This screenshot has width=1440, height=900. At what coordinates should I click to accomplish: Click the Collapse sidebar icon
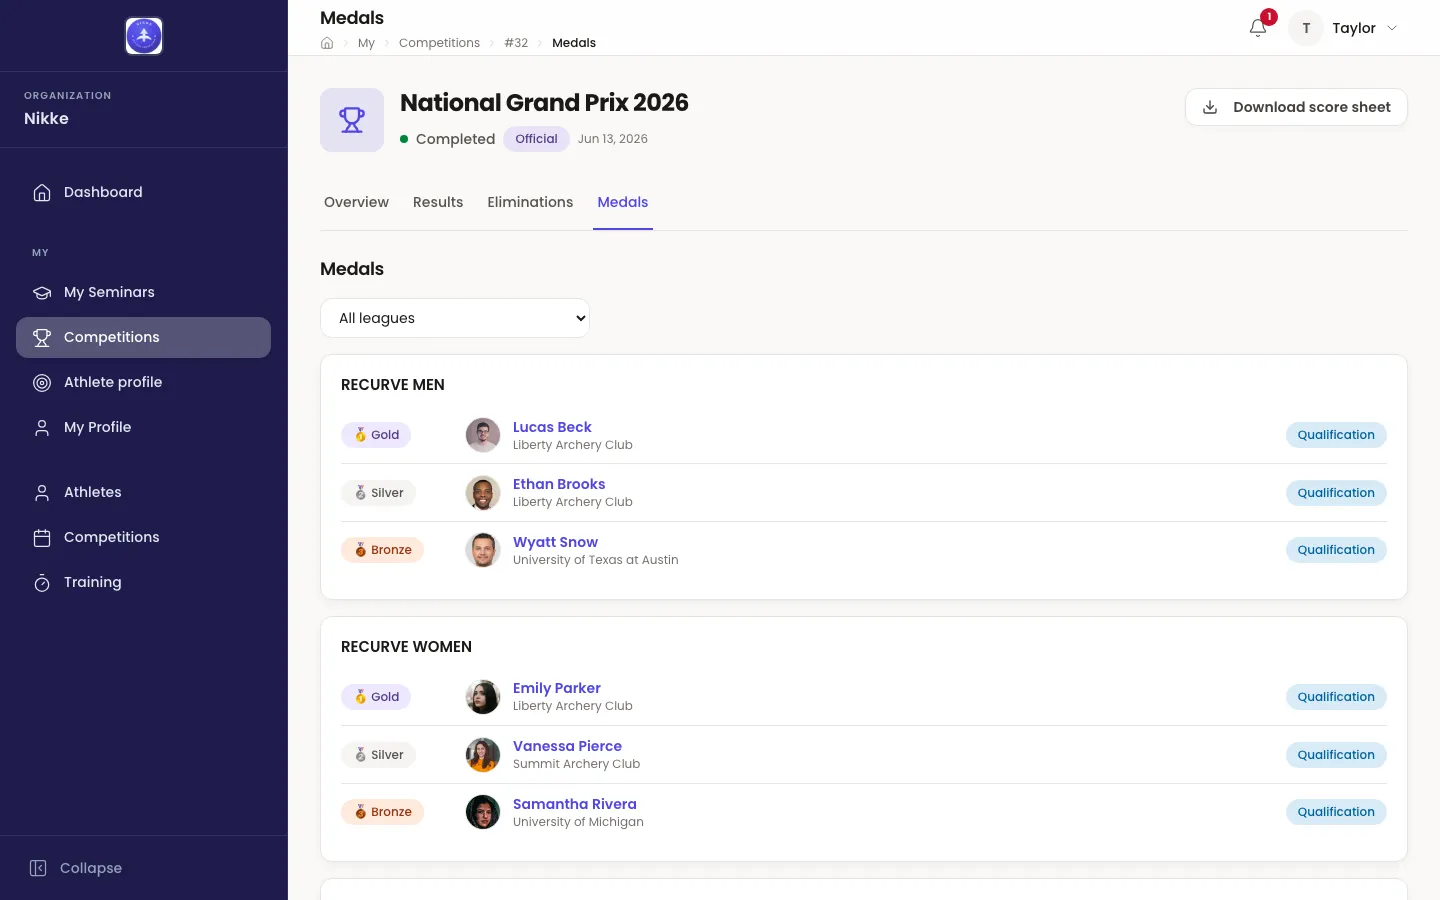tap(38, 868)
